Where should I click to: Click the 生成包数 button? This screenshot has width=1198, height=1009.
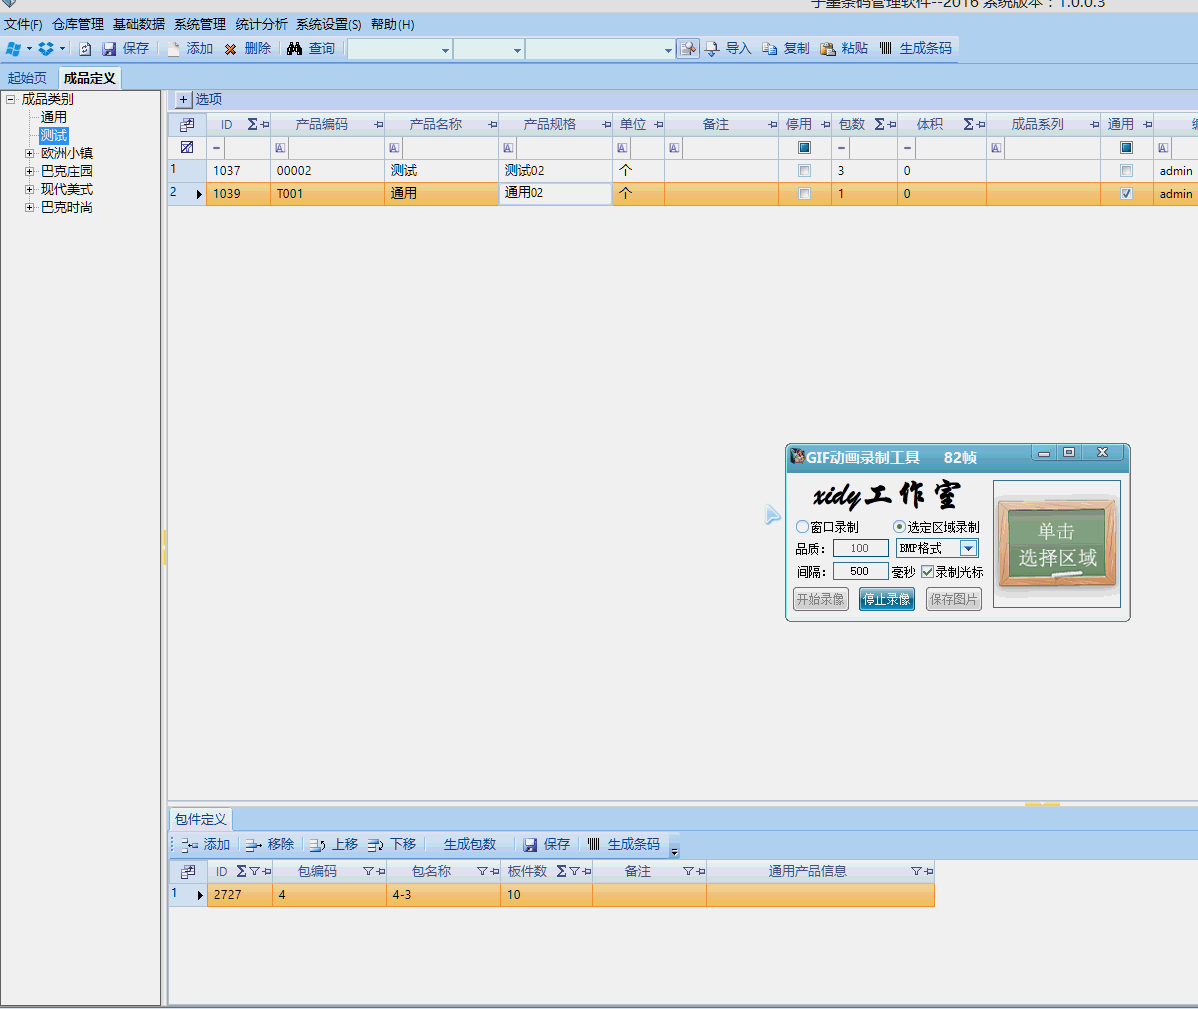coord(469,845)
